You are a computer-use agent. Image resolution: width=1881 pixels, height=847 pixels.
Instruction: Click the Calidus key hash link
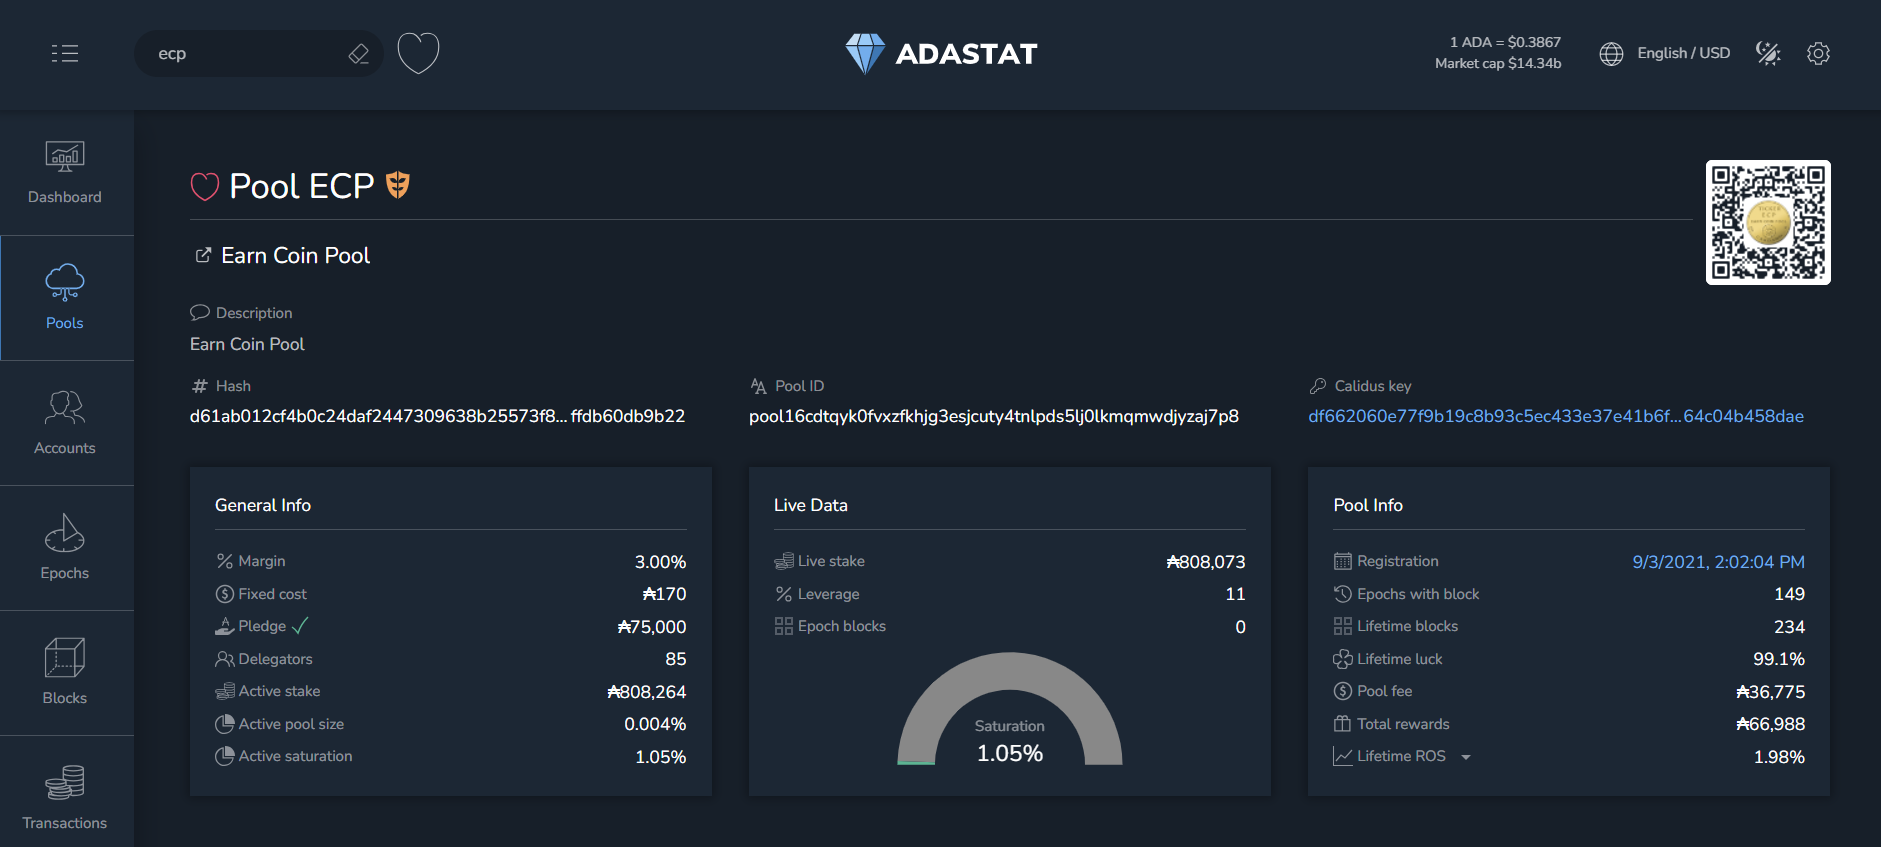pos(1555,416)
